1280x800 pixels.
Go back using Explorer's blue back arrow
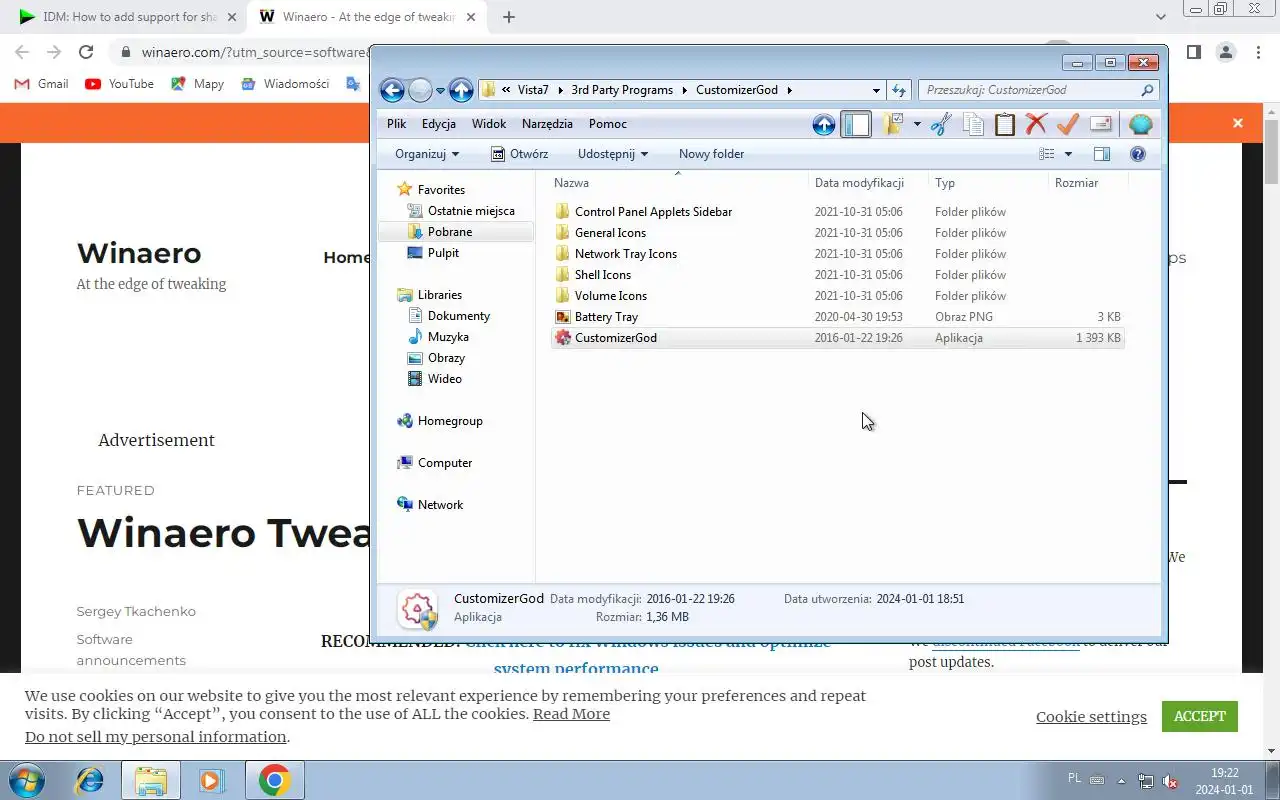[x=392, y=91]
